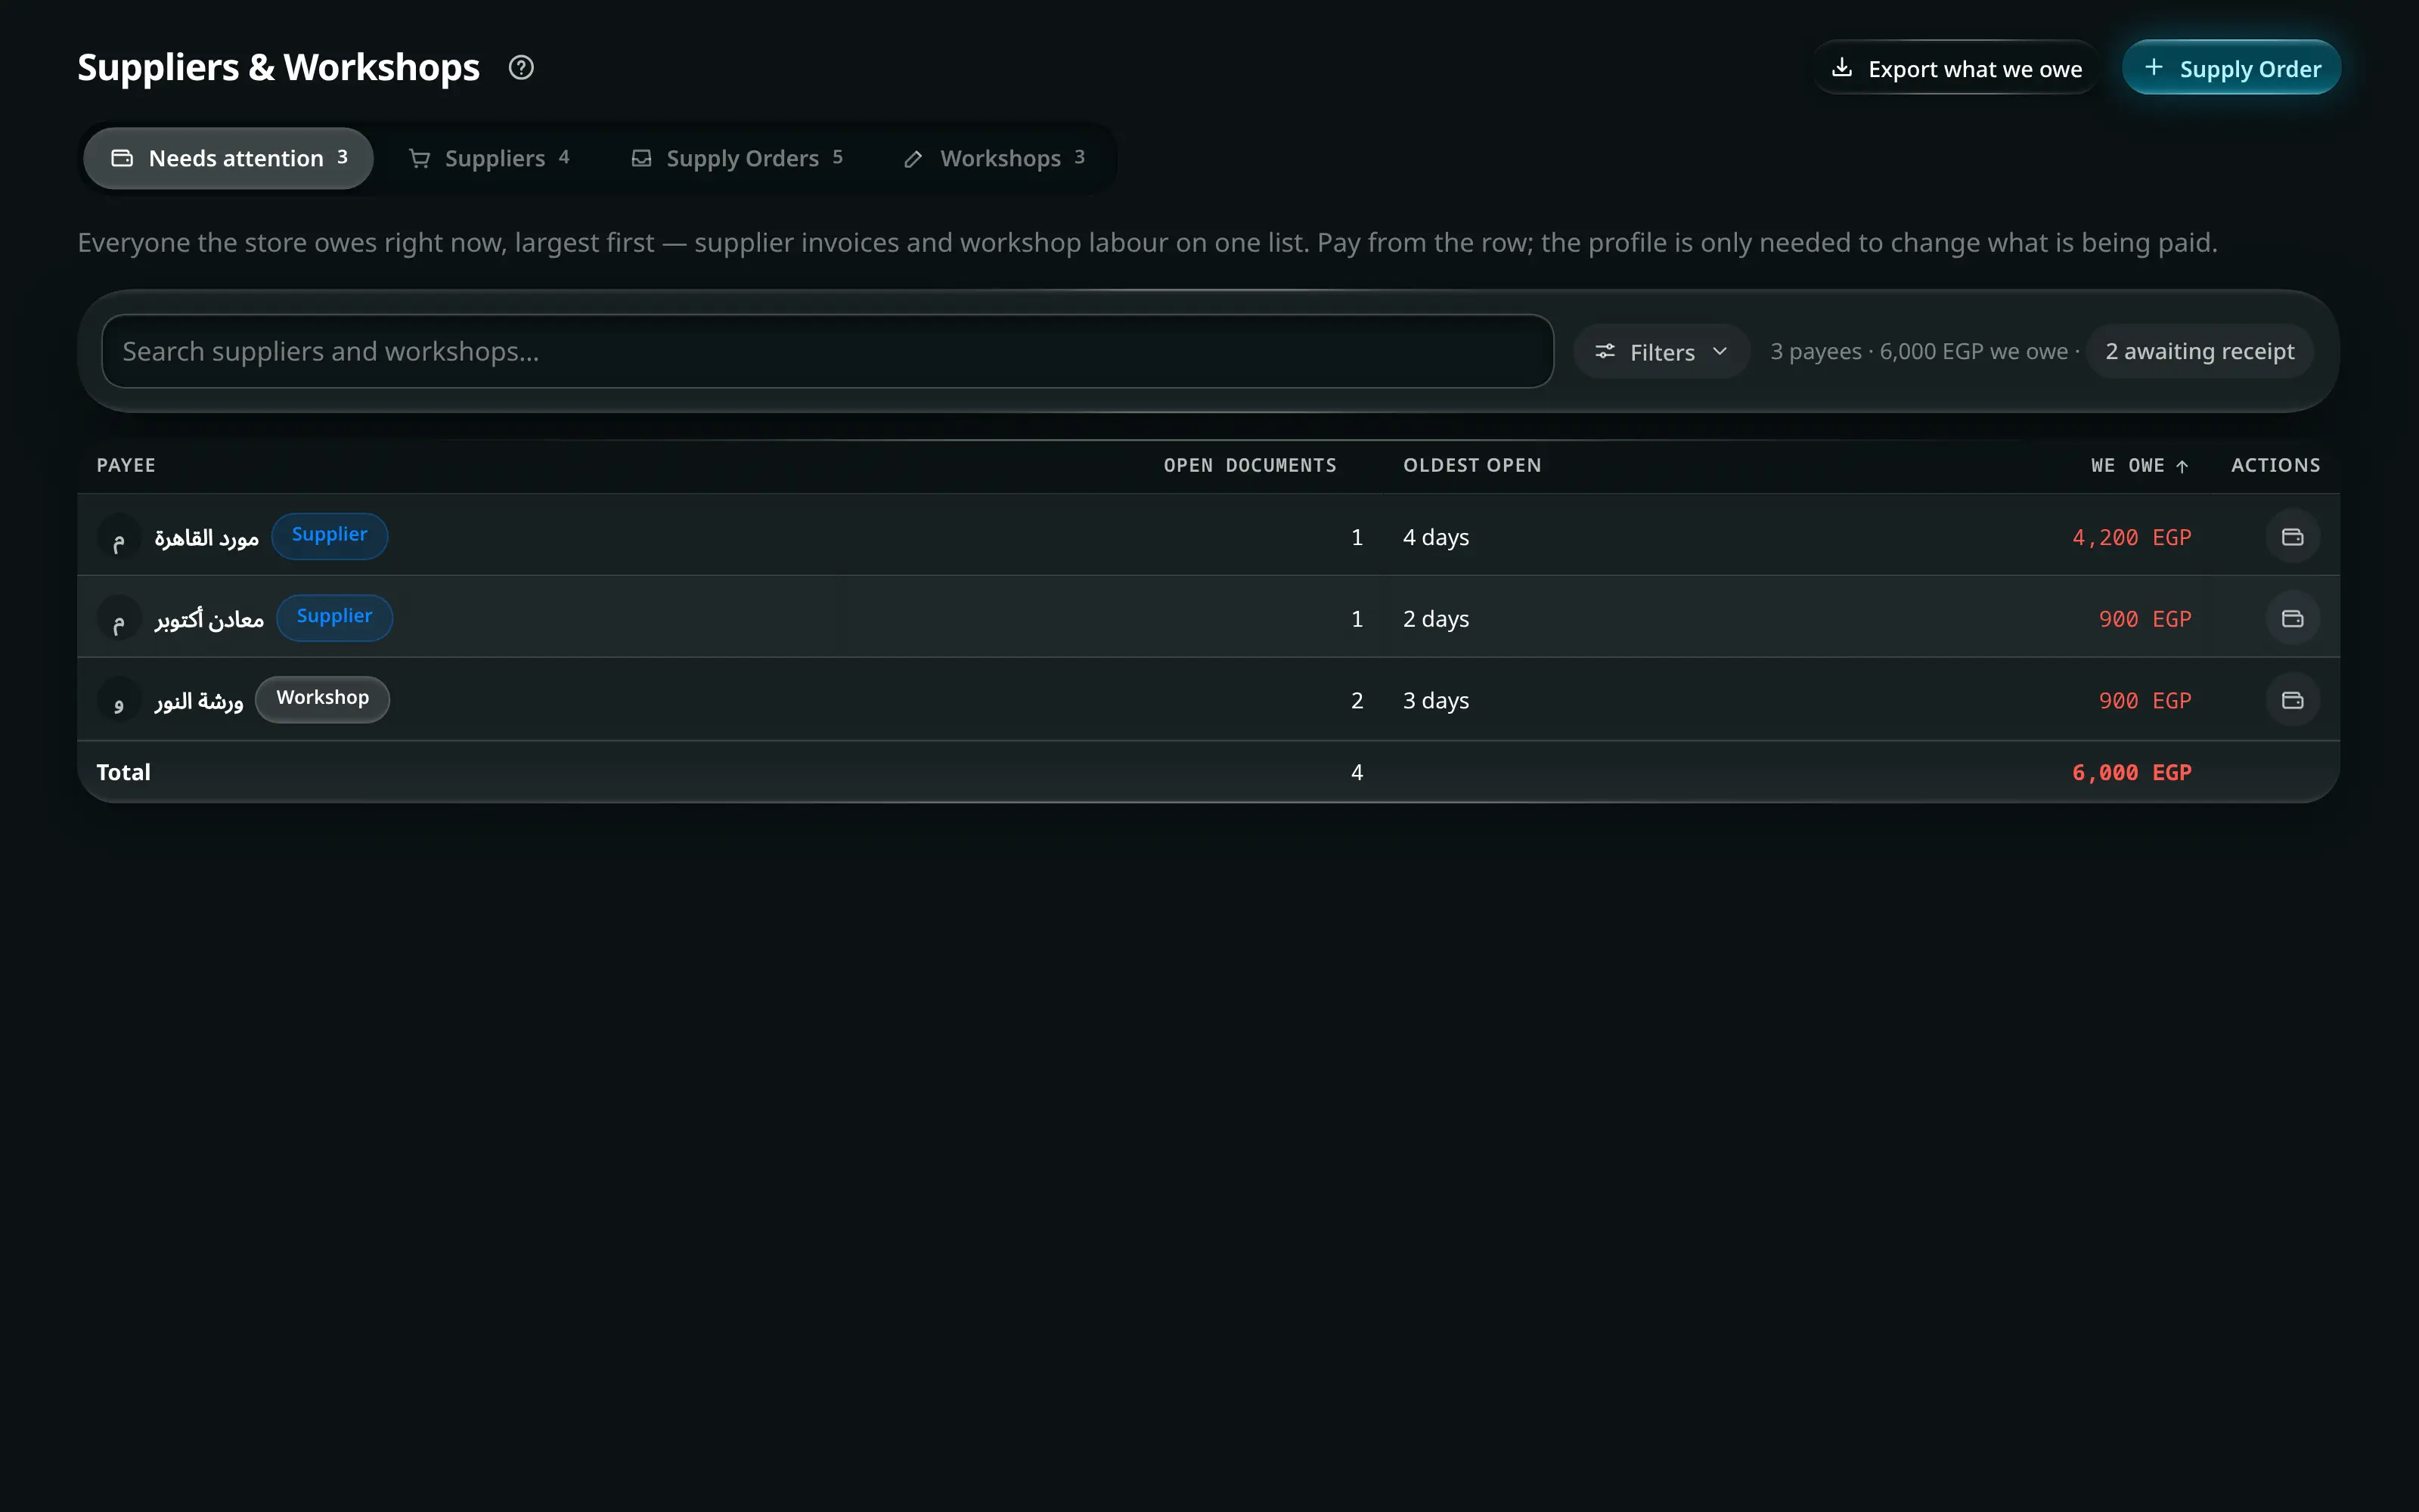Open the help icon beside page title

pos(521,68)
